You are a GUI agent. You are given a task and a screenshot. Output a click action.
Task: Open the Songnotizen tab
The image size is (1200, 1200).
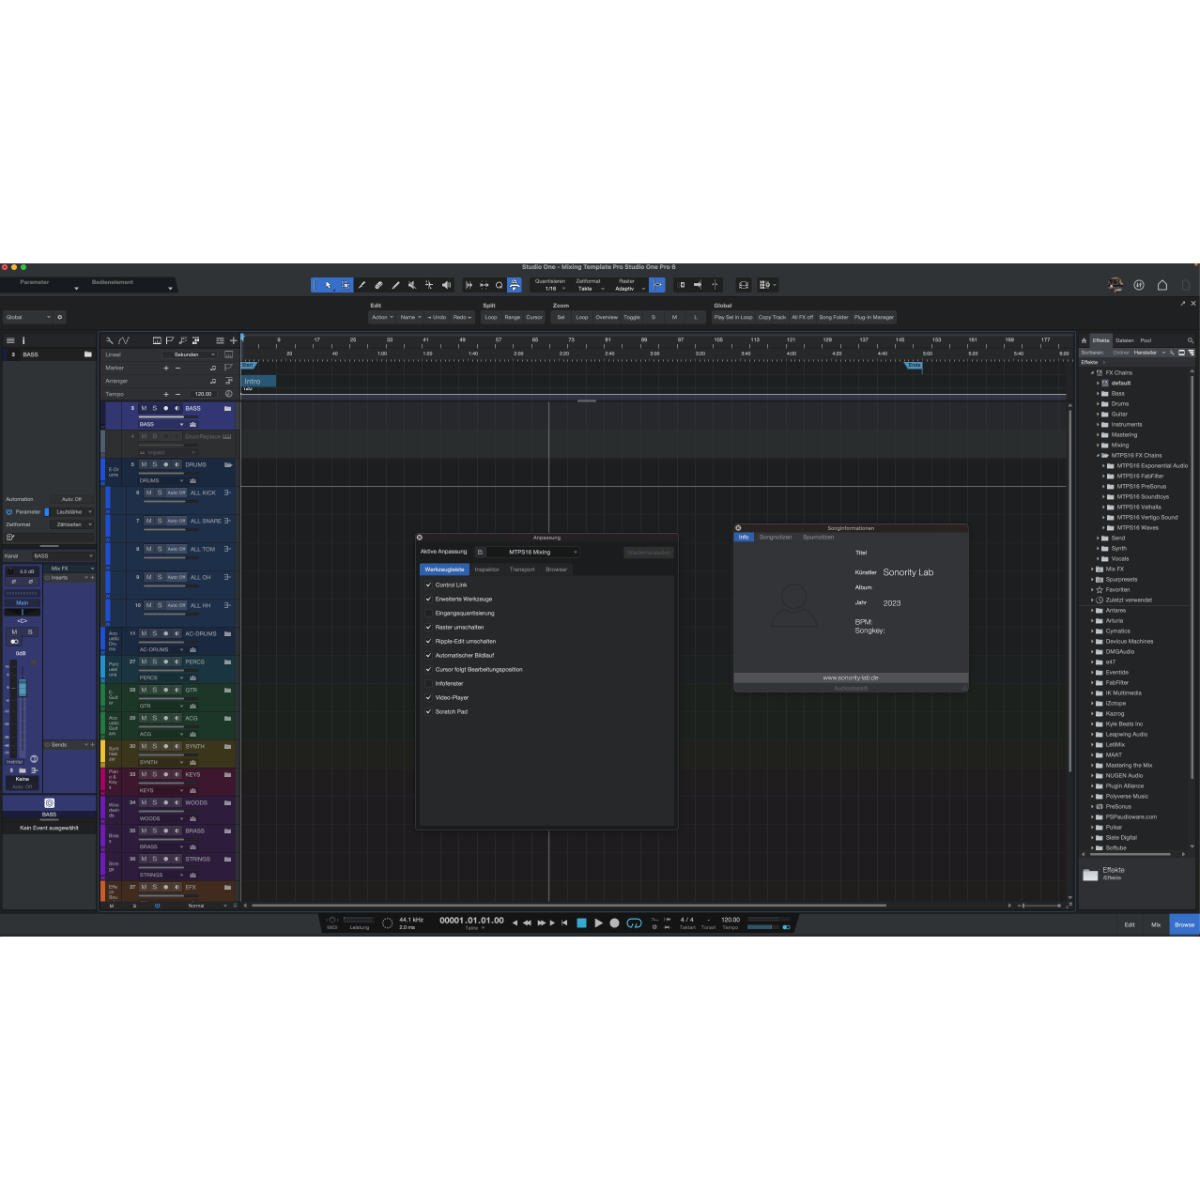pyautogui.click(x=775, y=537)
